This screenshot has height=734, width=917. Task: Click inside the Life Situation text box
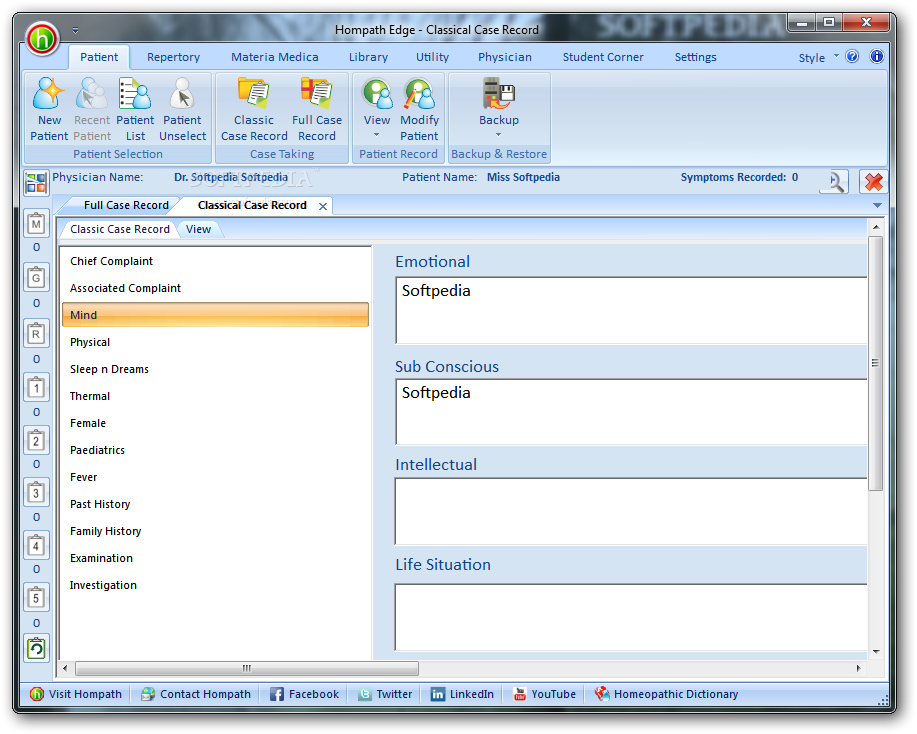[631, 617]
